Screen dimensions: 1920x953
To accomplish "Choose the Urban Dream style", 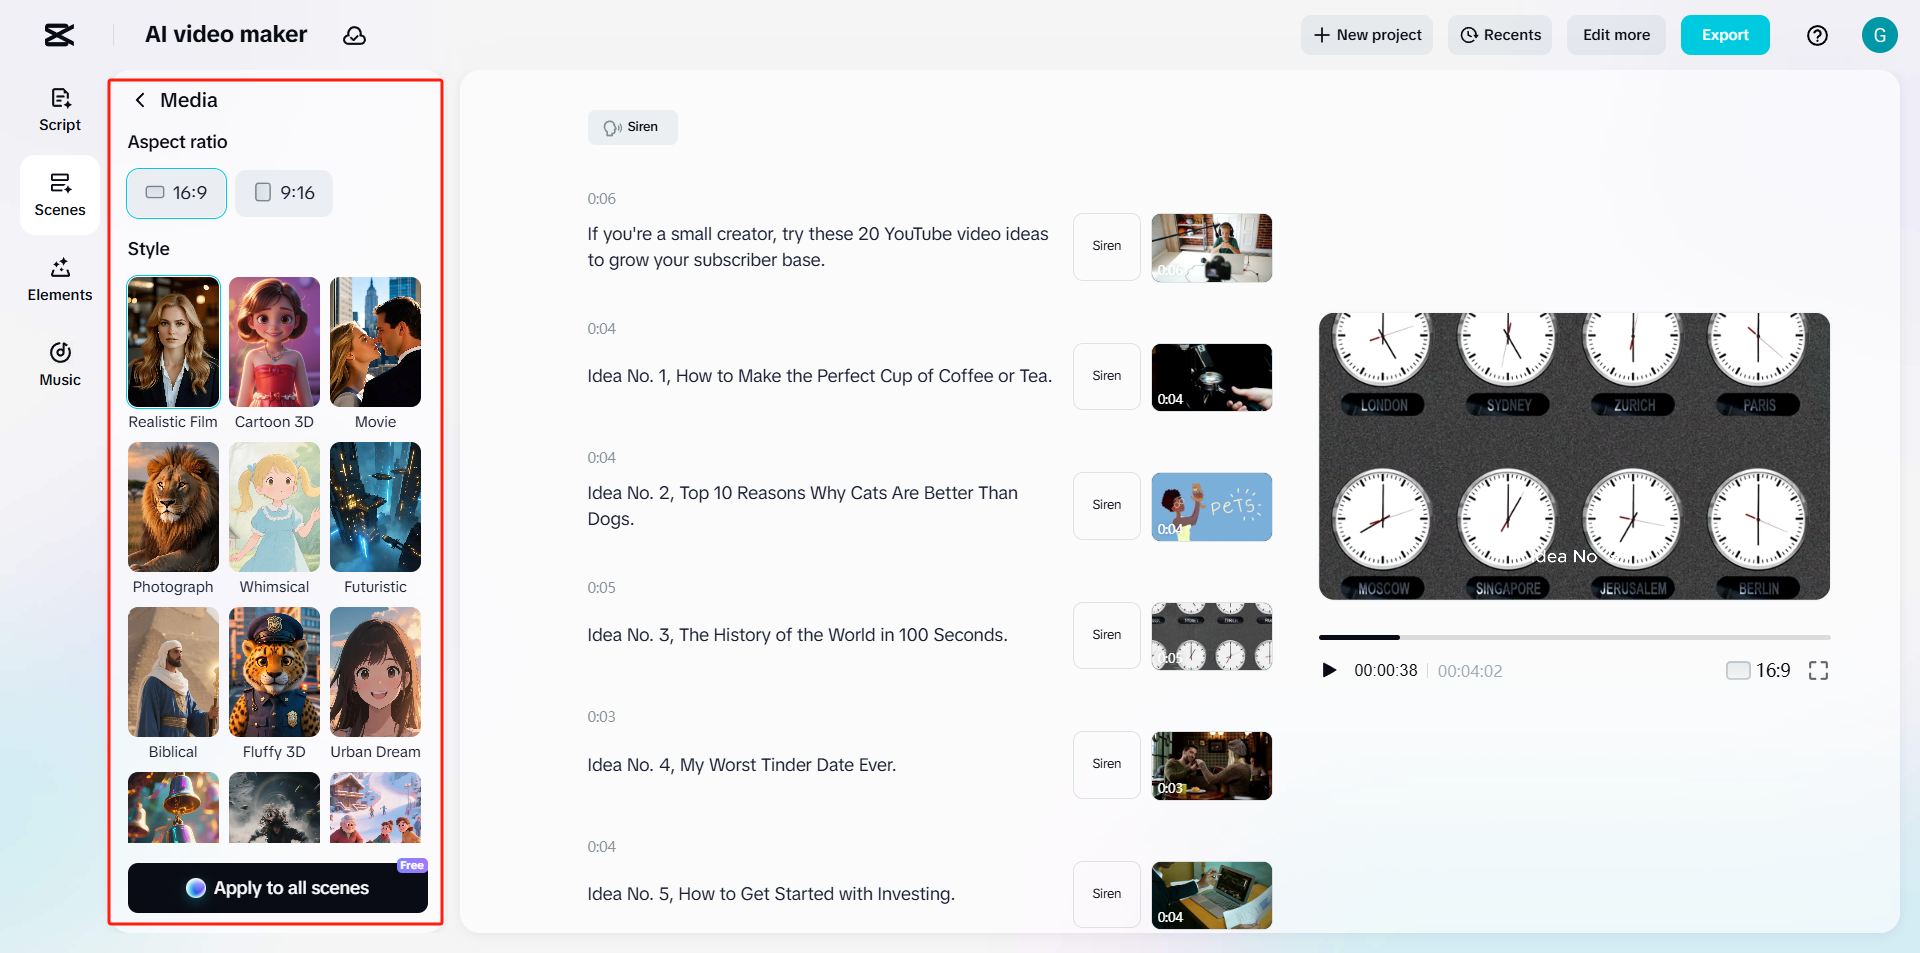I will tap(375, 672).
